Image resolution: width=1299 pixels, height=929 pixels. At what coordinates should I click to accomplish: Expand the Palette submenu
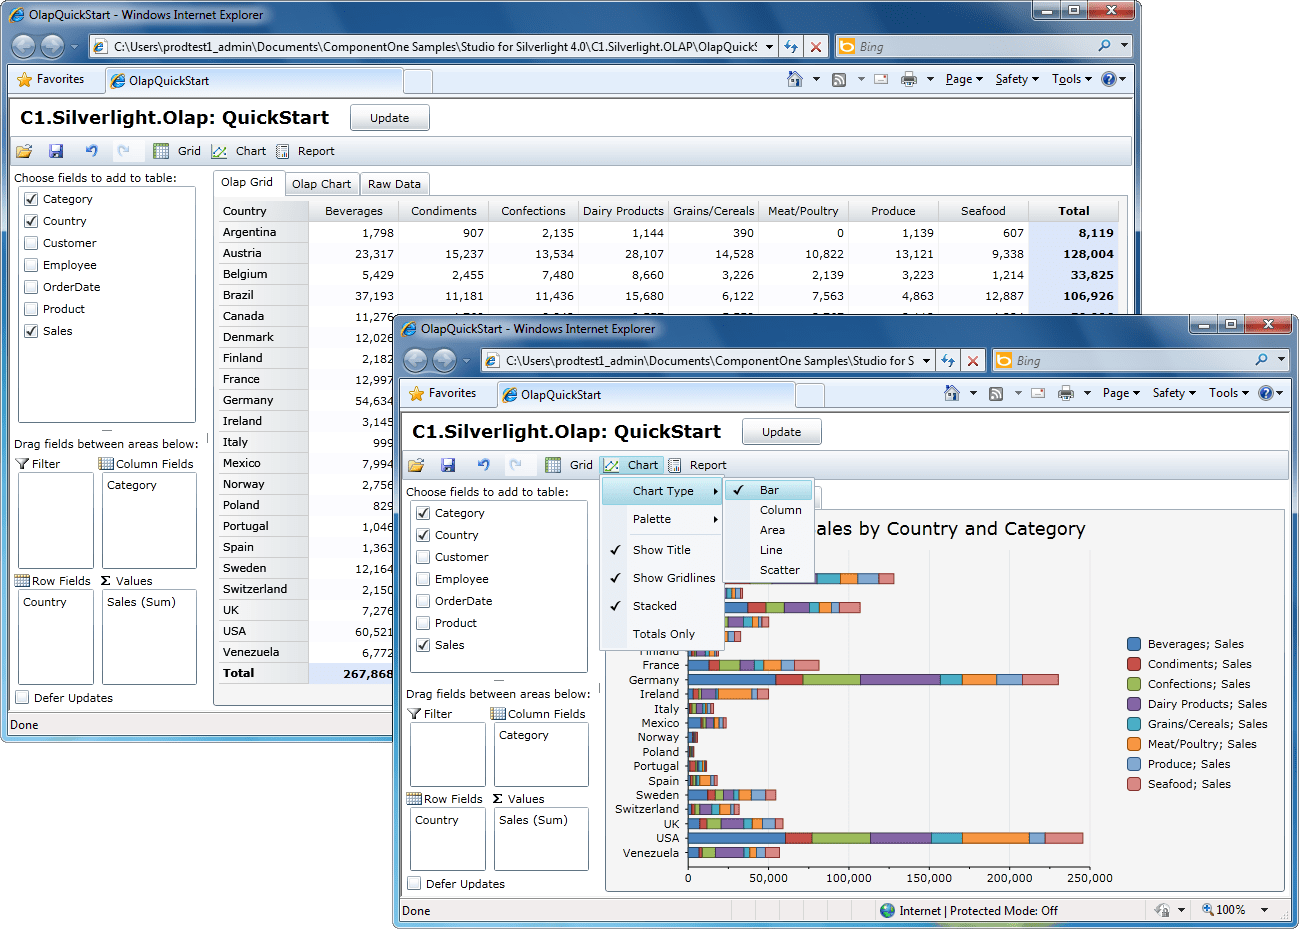[661, 519]
